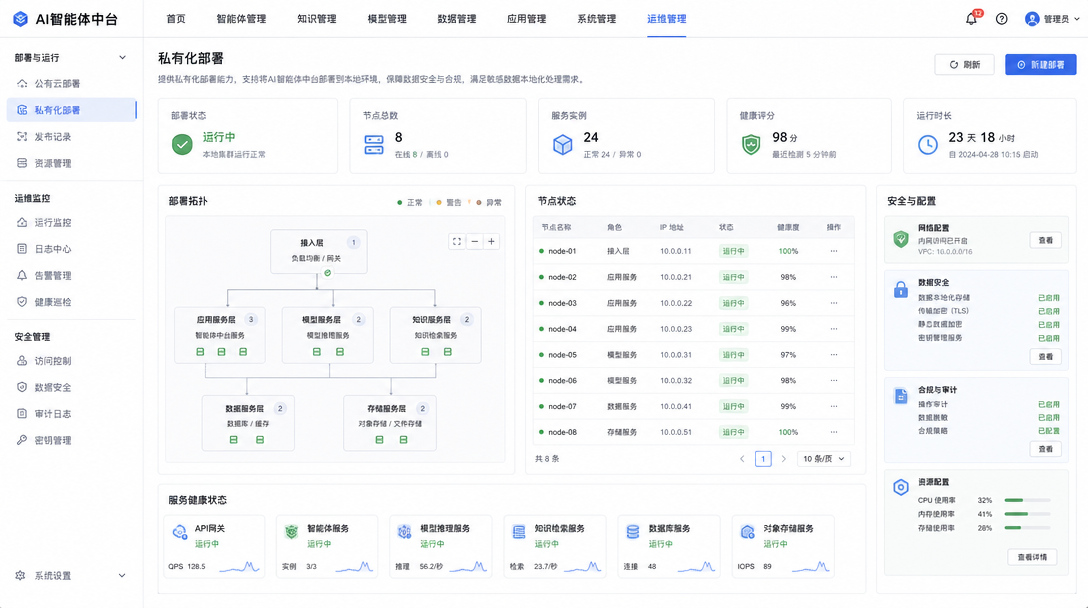Click the 资源配置 hexagon icon

(x=901, y=487)
